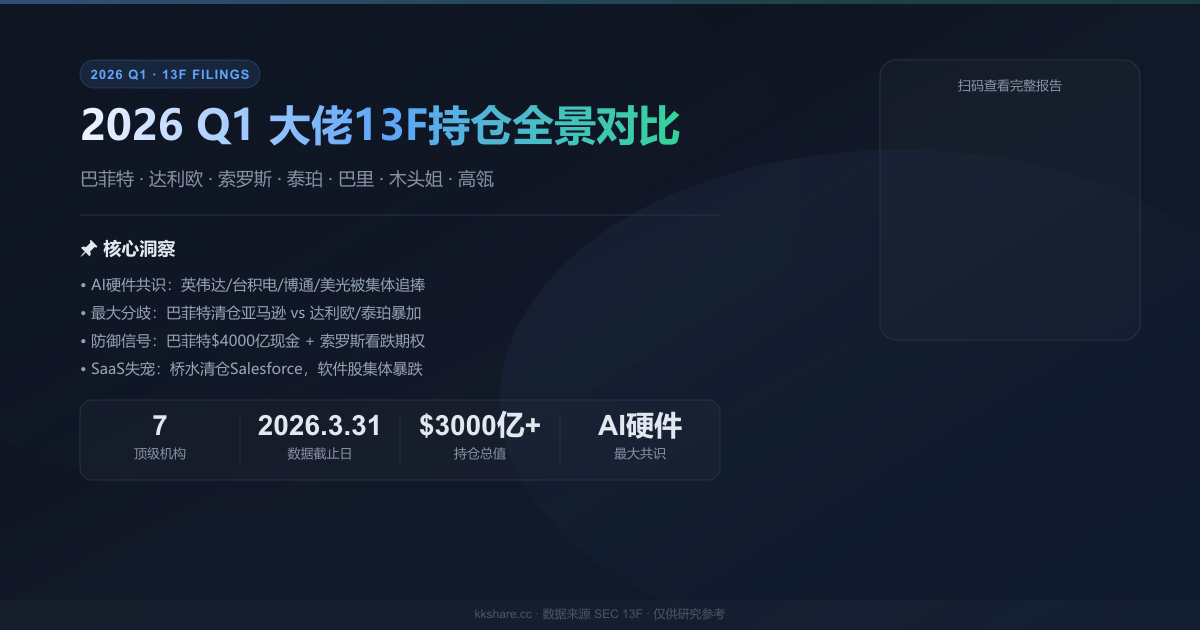1200x630 pixels.
Task: Click the QR code card panel
Action: (1010, 200)
